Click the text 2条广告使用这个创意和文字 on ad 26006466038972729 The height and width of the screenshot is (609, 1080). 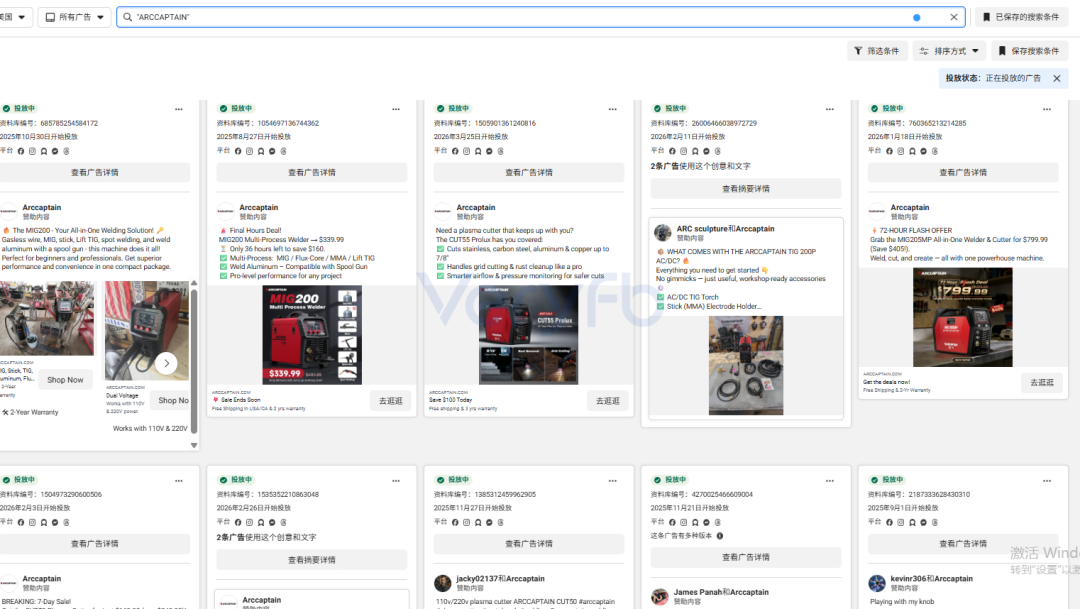[700, 166]
